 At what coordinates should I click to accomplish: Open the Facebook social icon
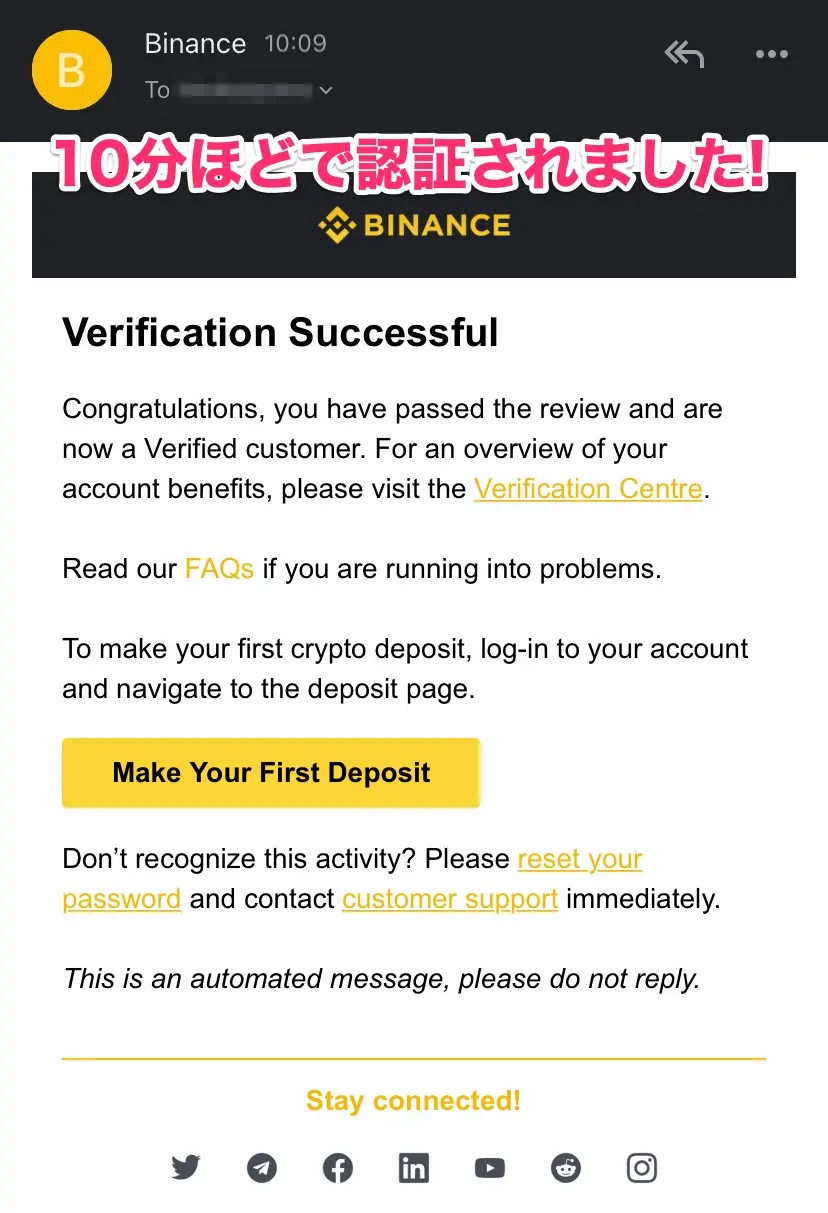(x=338, y=1167)
